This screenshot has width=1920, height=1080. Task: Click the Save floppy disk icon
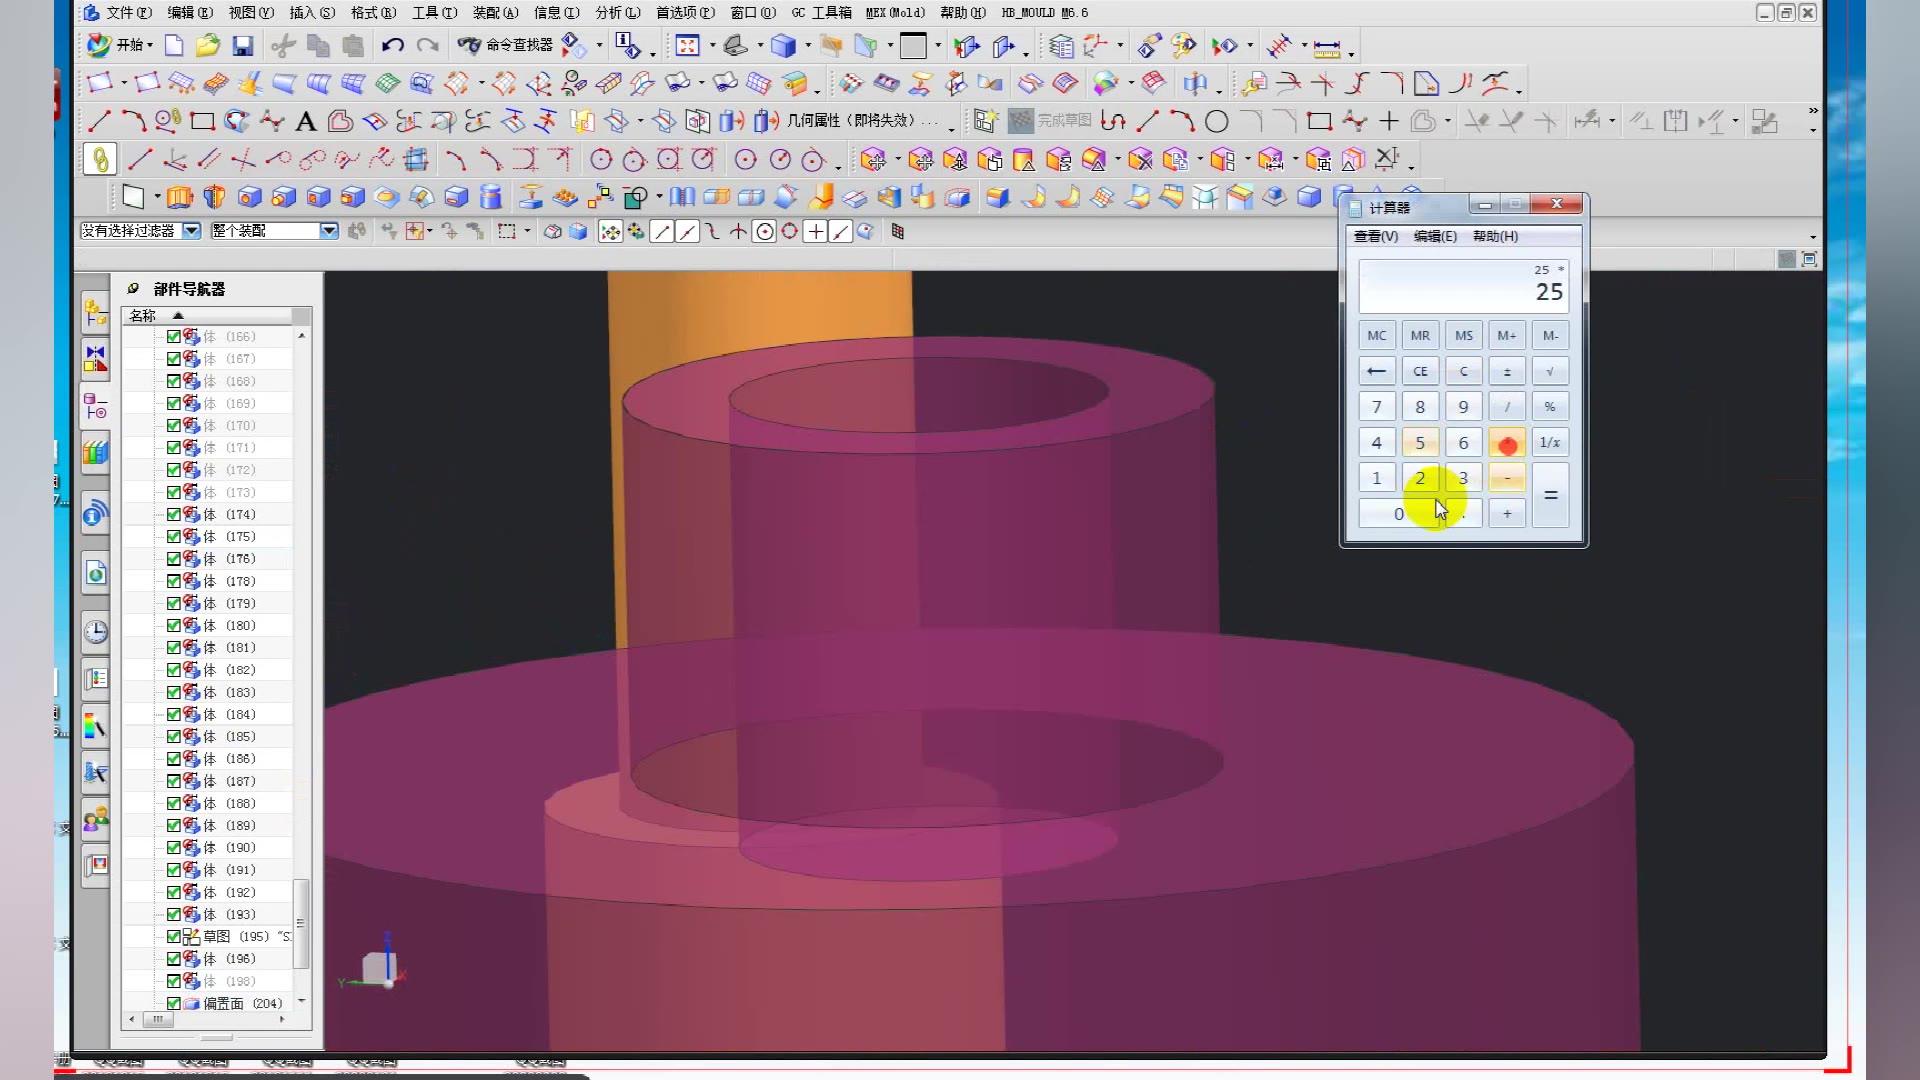(242, 46)
